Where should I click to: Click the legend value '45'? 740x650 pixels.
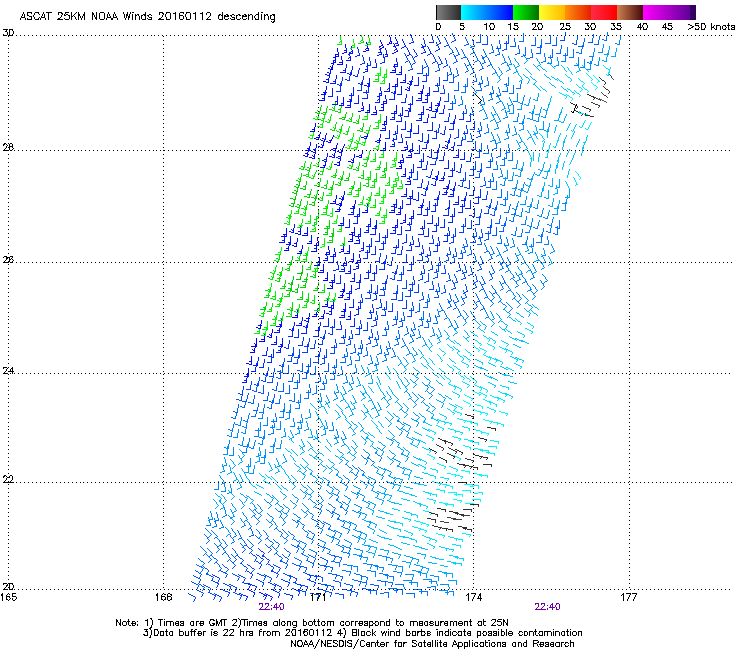tap(667, 27)
